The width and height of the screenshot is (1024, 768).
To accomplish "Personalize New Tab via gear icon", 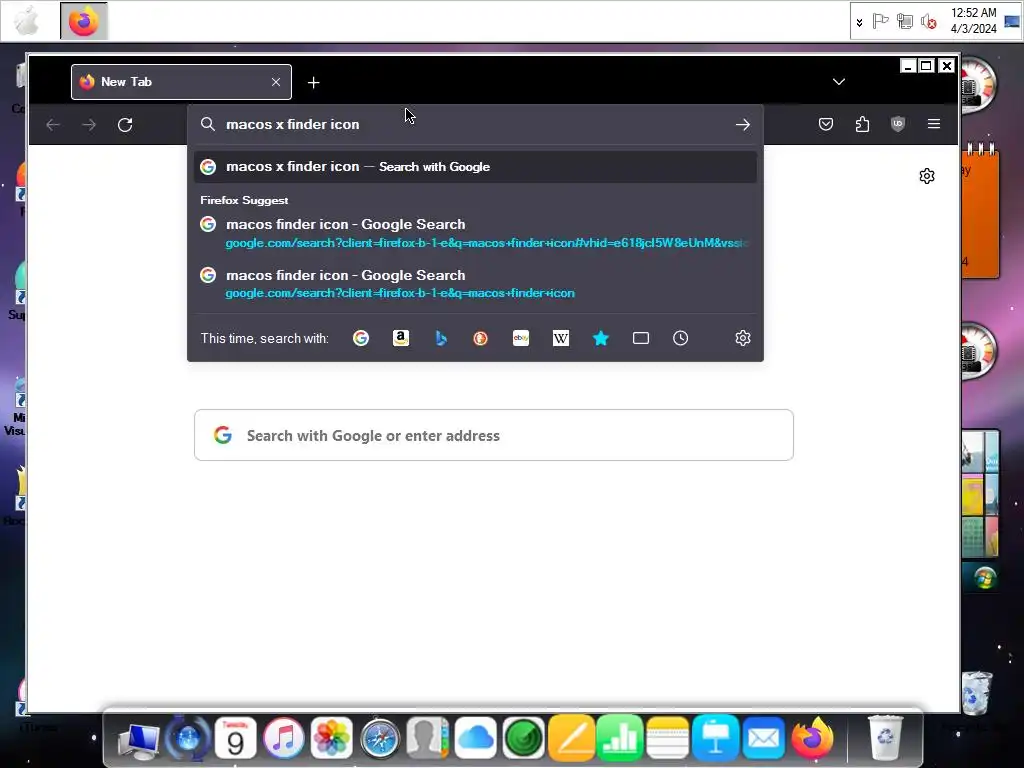I will coord(927,176).
